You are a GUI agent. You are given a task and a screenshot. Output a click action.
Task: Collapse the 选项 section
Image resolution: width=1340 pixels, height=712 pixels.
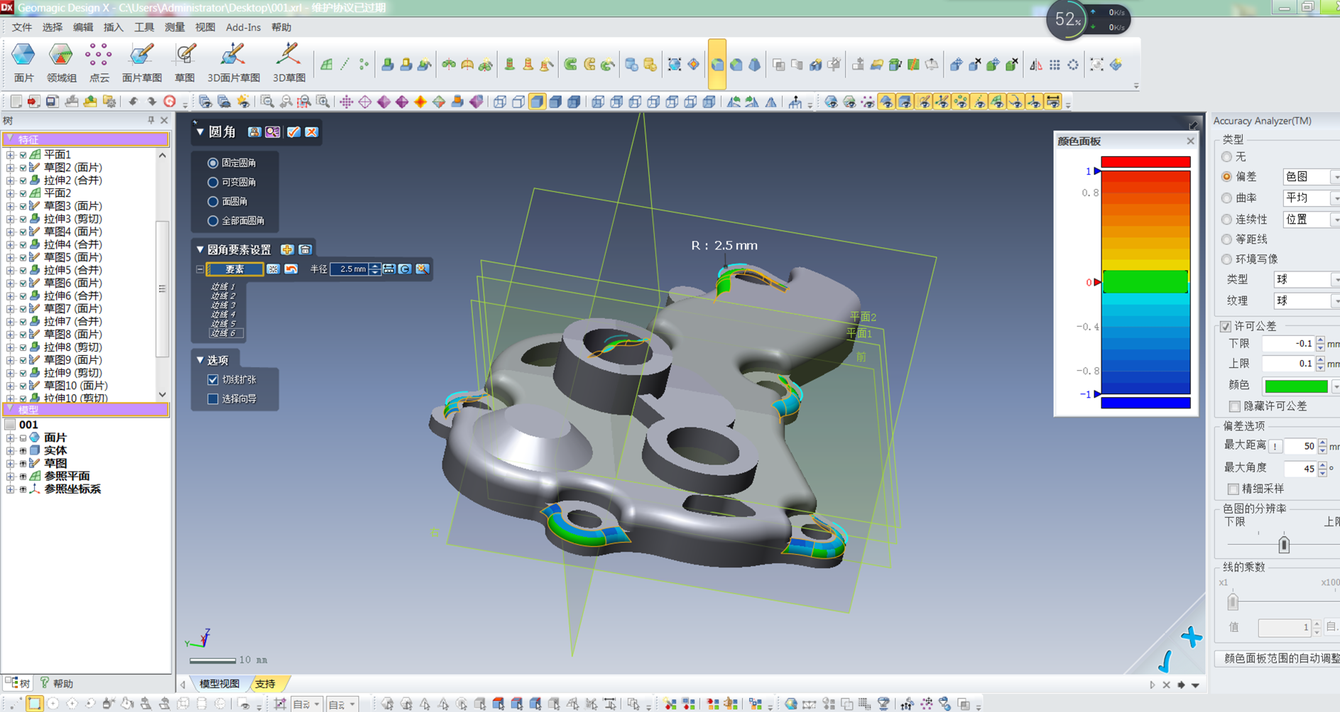click(200, 360)
